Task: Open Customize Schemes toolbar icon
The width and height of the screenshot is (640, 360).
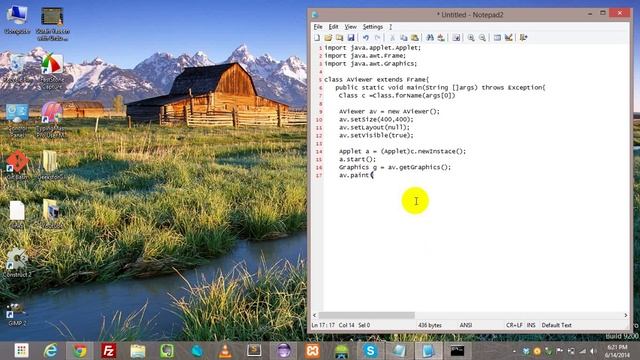Action: tap(509, 38)
